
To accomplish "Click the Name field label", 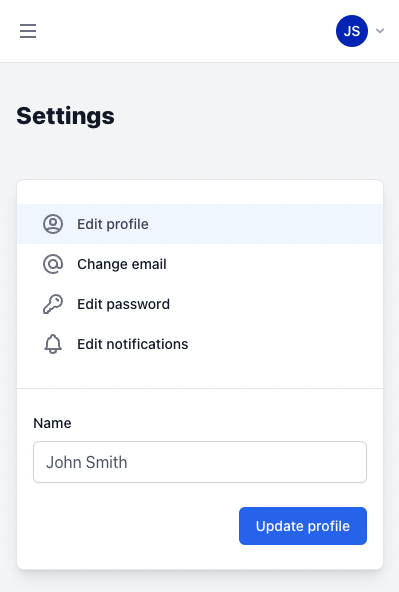I will [x=52, y=423].
